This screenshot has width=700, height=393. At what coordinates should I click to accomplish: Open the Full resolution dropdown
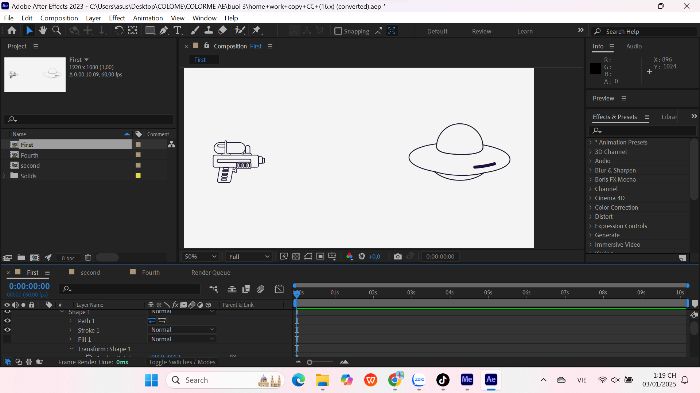tap(249, 256)
